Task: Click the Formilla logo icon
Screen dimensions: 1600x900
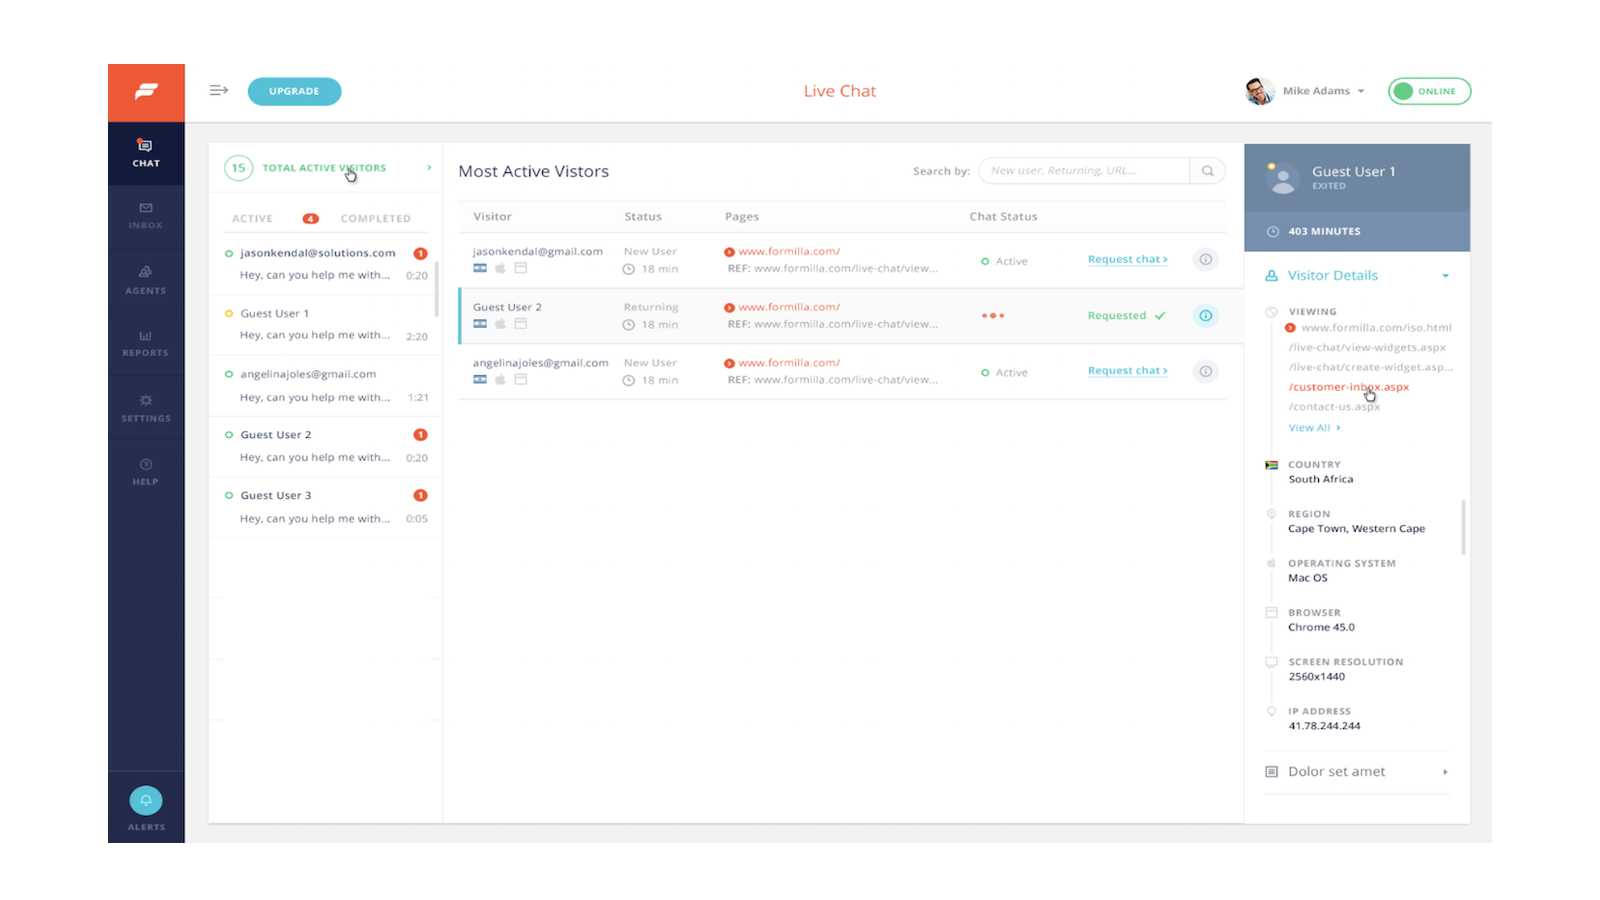Action: point(146,91)
